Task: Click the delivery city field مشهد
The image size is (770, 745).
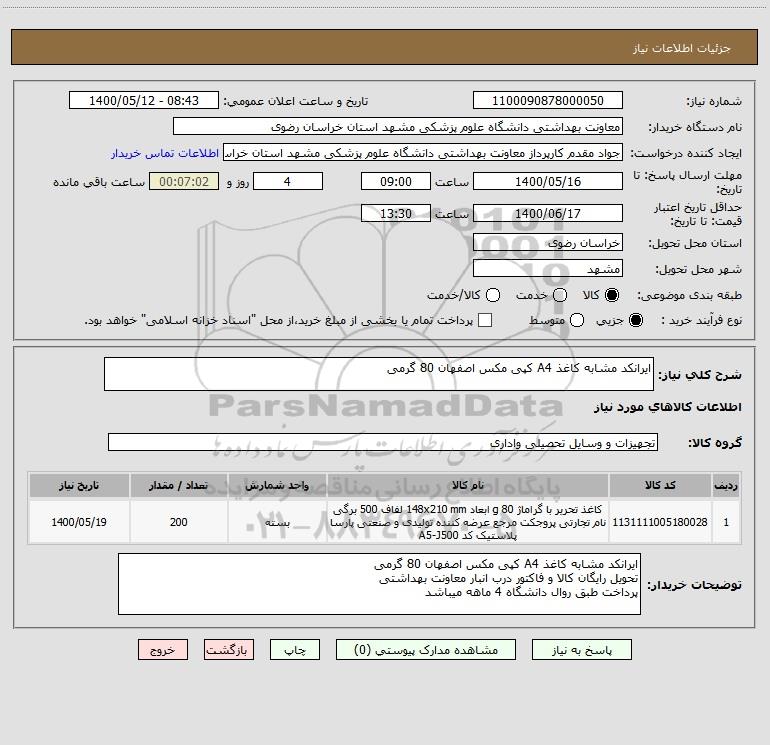Action: pyautogui.click(x=548, y=269)
